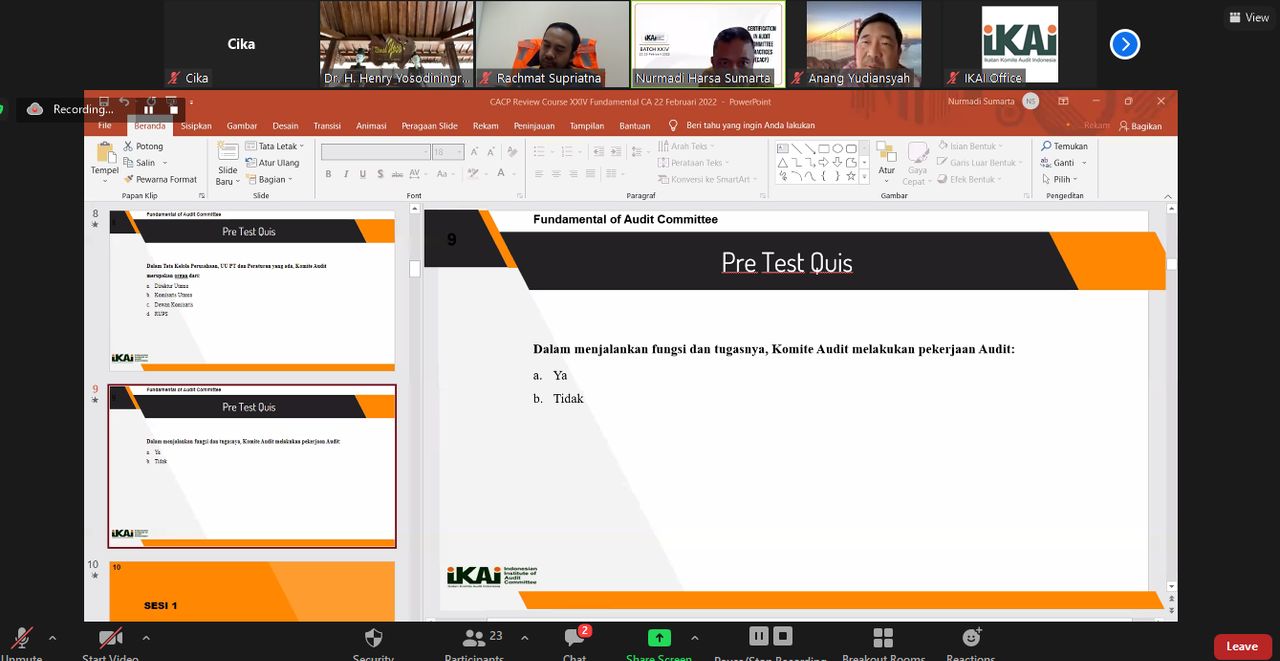
Task: Open Zoom Participants panel icon
Action: click(x=474, y=638)
